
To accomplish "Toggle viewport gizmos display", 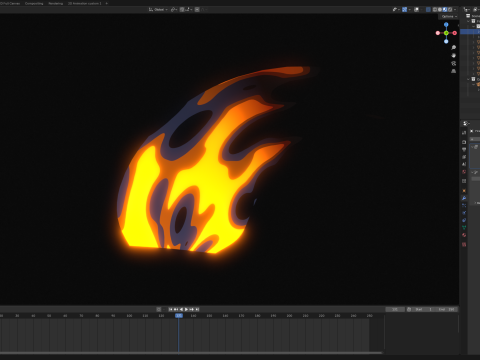I will [404, 10].
